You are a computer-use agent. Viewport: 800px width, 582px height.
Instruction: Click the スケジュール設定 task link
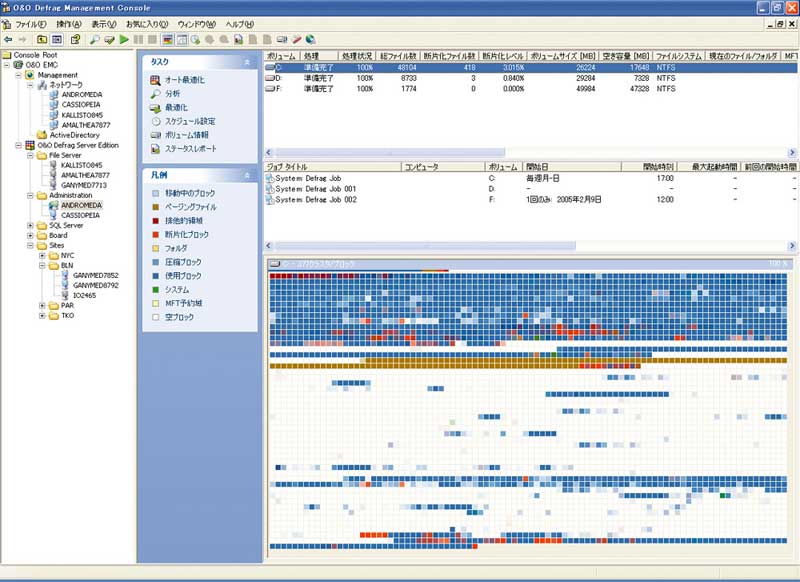point(190,121)
